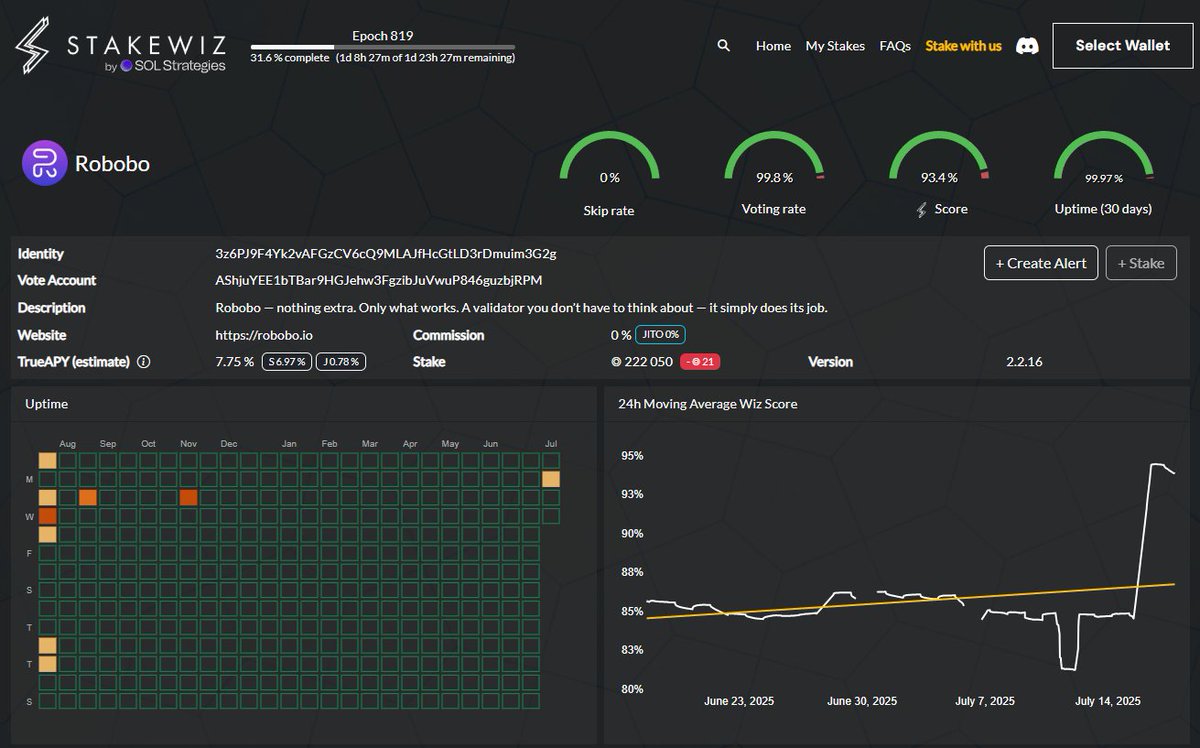Click Select Wallet button
This screenshot has height=748, width=1200.
tap(1123, 45)
